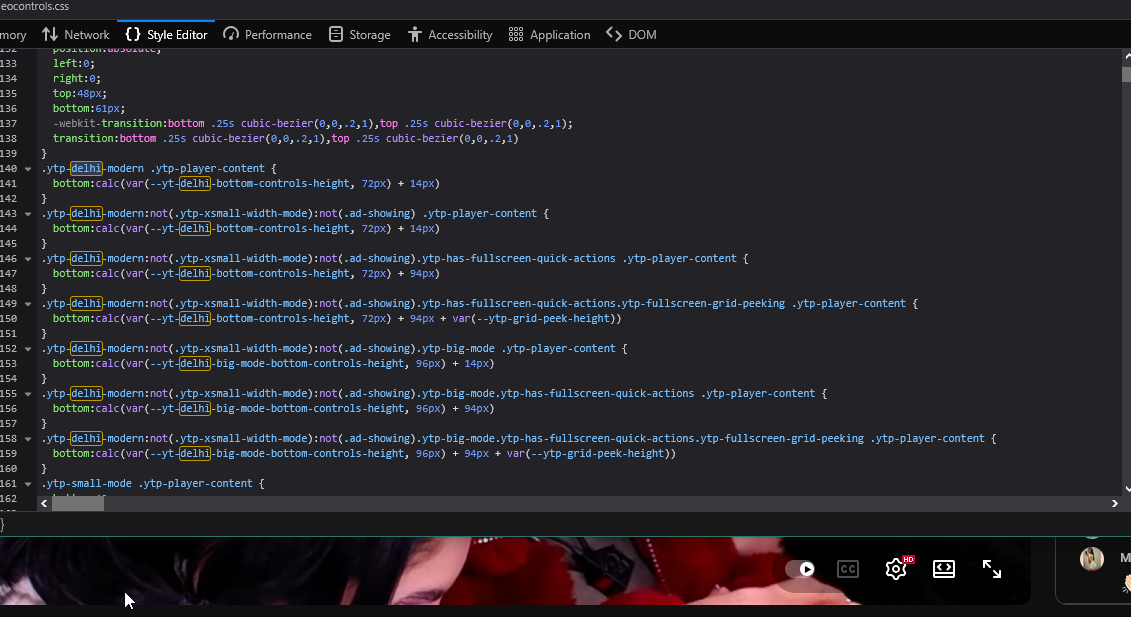This screenshot has height=617, width=1131.
Task: Click the vertical scrollbar down arrow
Action: coord(1127,489)
